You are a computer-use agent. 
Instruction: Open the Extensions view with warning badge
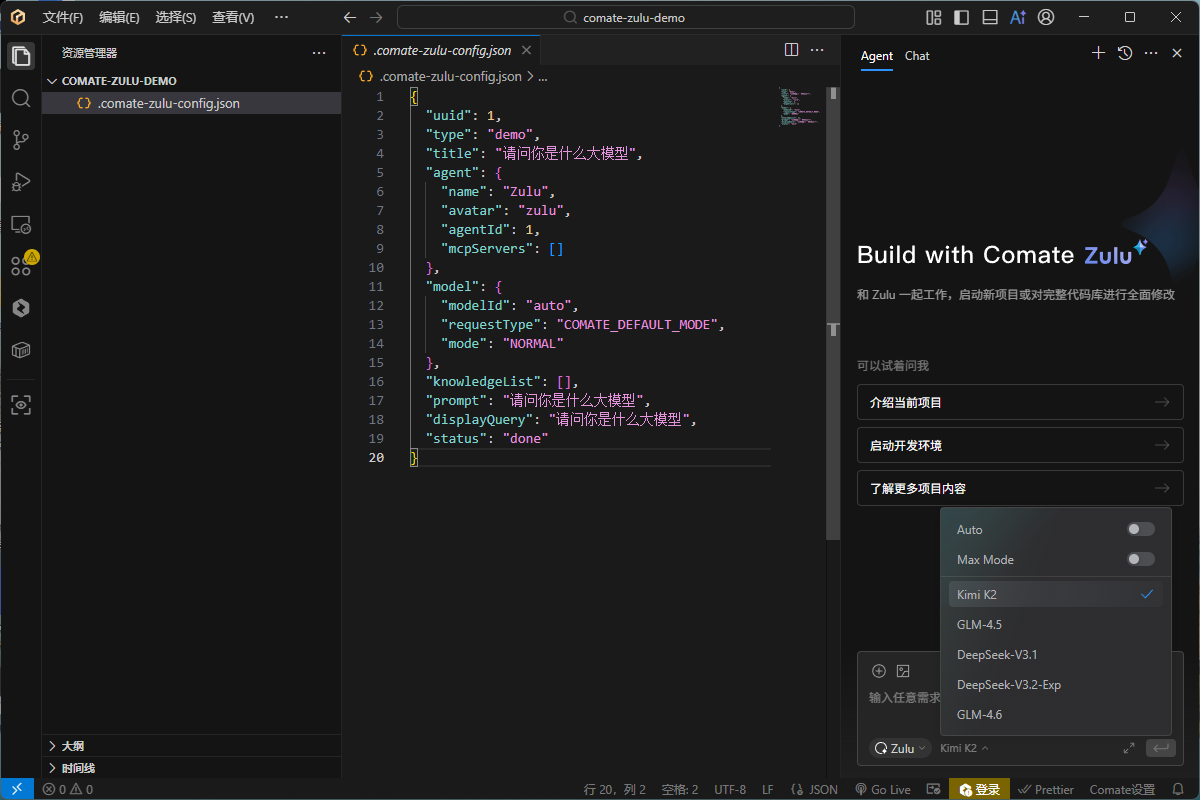coord(21,266)
